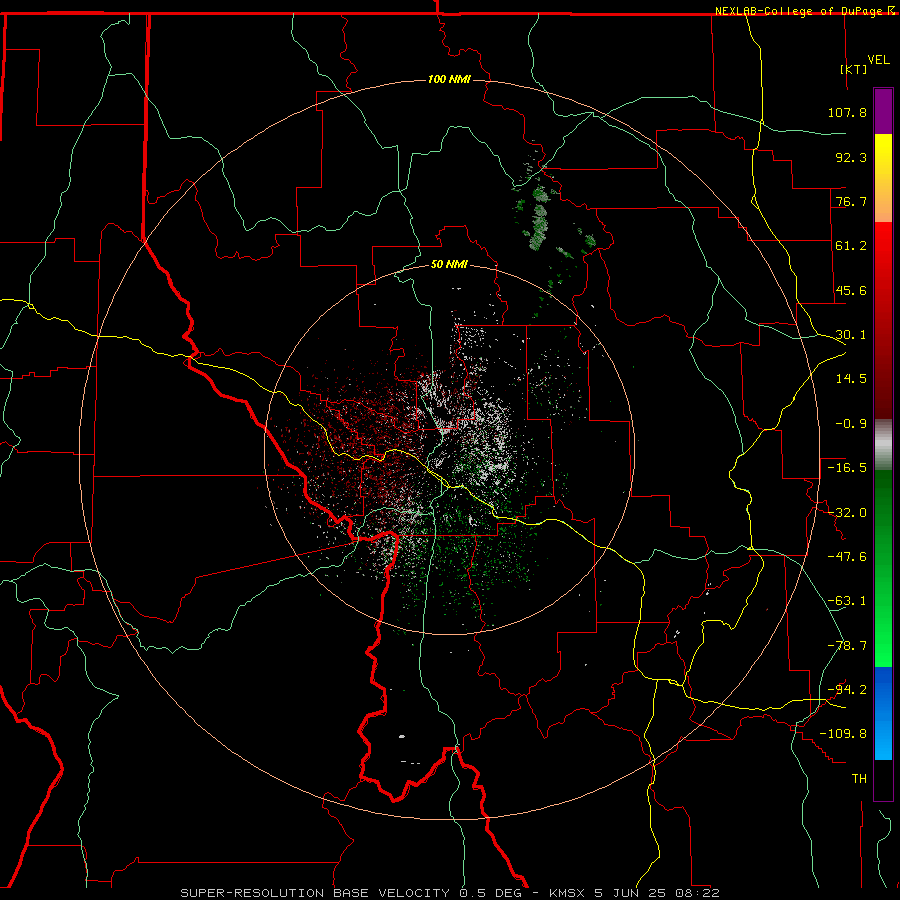Screen dimensions: 900x900
Task: Select the 14.5 legend value
Action: (851, 379)
